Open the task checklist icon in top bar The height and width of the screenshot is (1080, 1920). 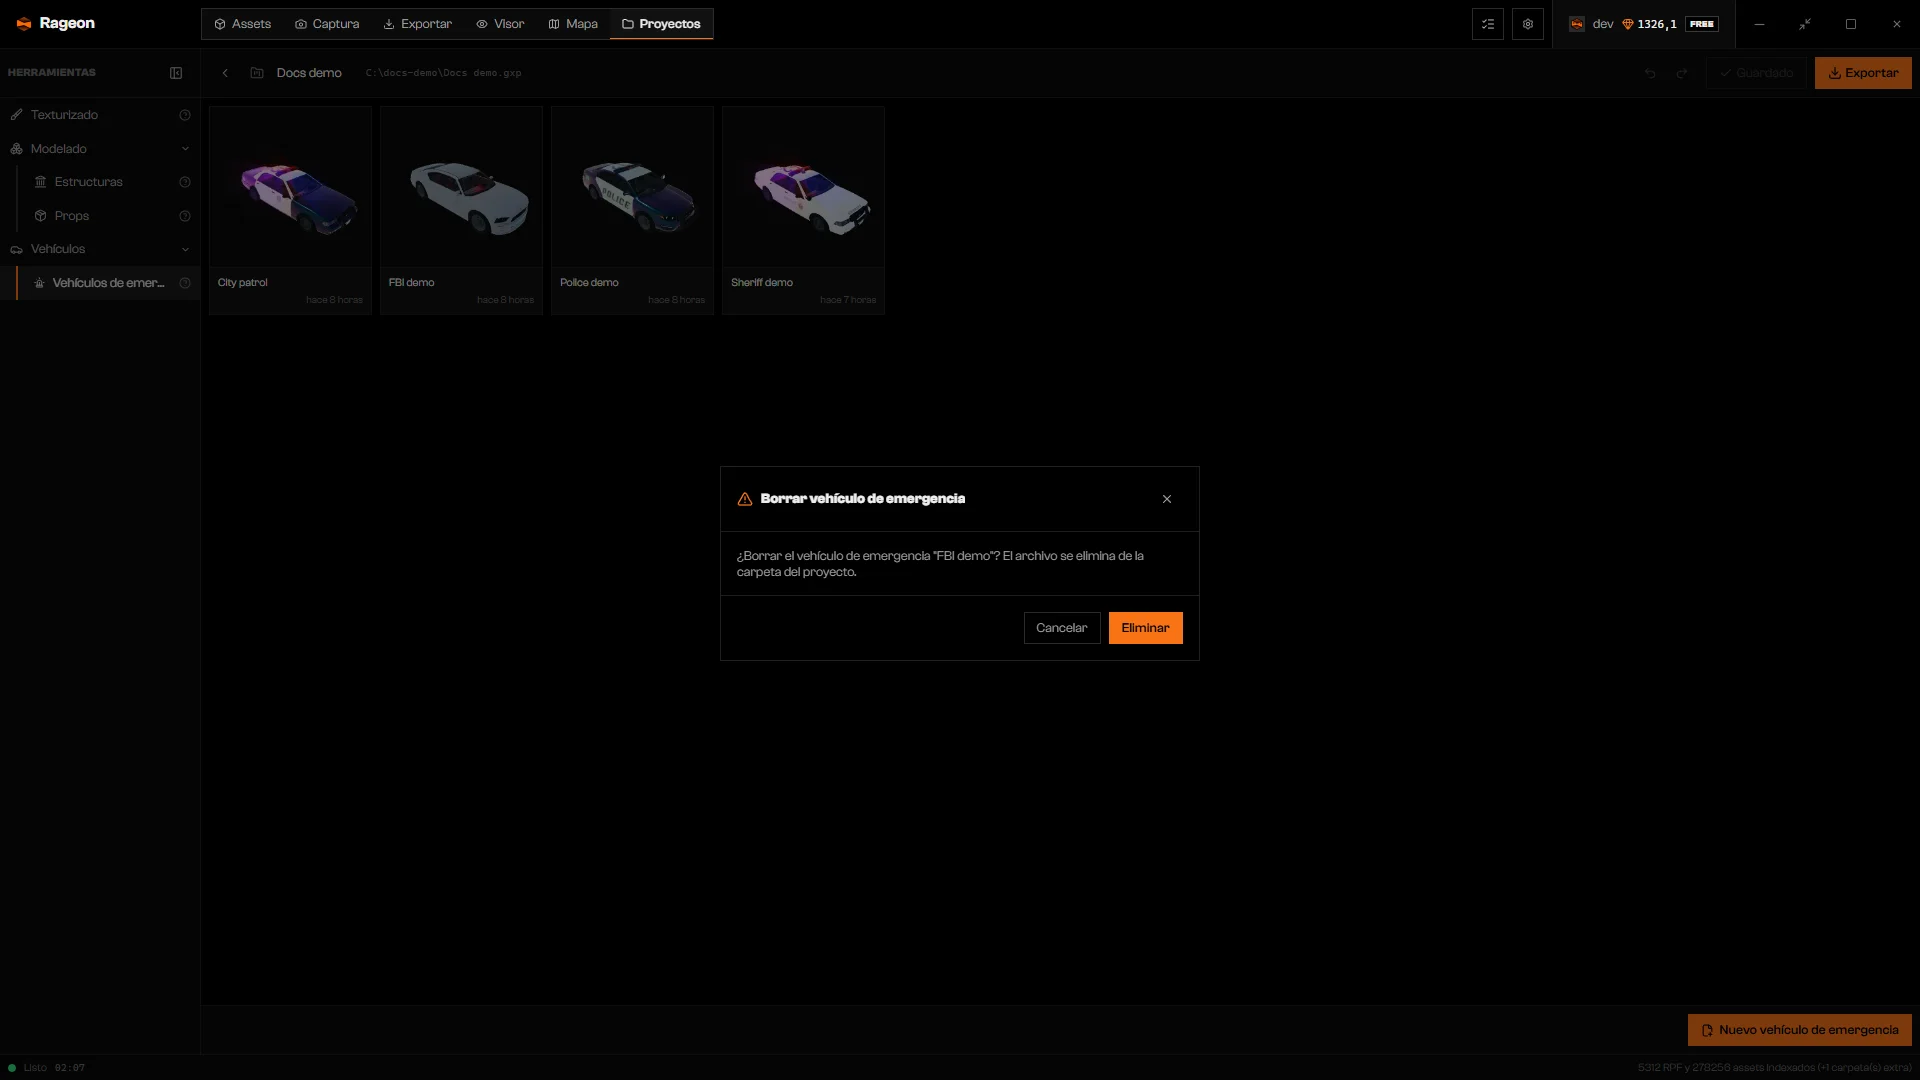pyautogui.click(x=1488, y=24)
